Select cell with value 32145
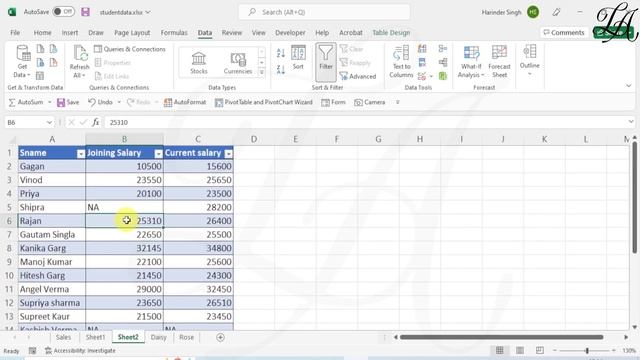Image resolution: width=640 pixels, height=360 pixels. pos(124,248)
